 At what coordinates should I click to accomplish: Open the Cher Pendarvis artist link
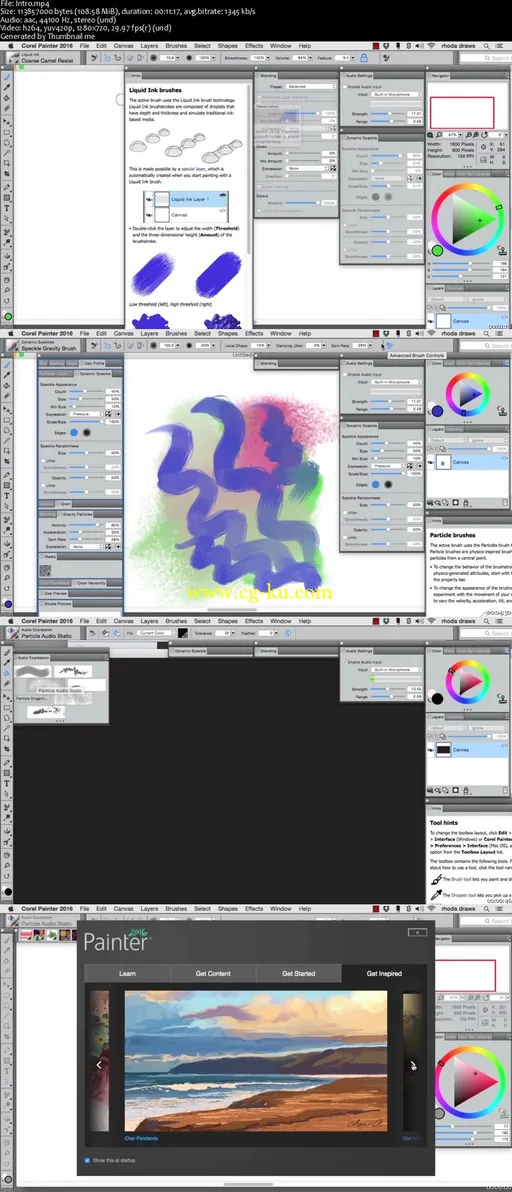coord(142,1138)
